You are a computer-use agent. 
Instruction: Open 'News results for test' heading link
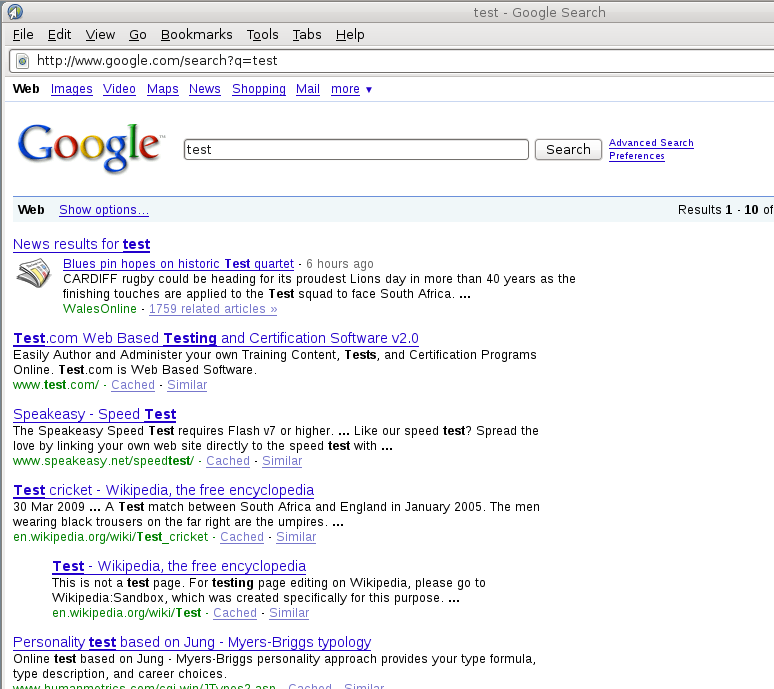[x=81, y=244]
